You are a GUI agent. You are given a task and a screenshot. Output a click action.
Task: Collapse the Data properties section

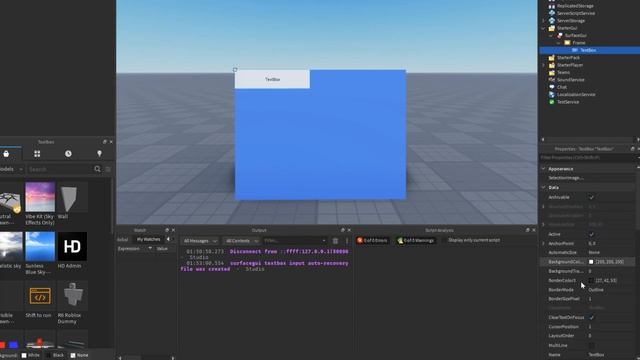[x=543, y=187]
